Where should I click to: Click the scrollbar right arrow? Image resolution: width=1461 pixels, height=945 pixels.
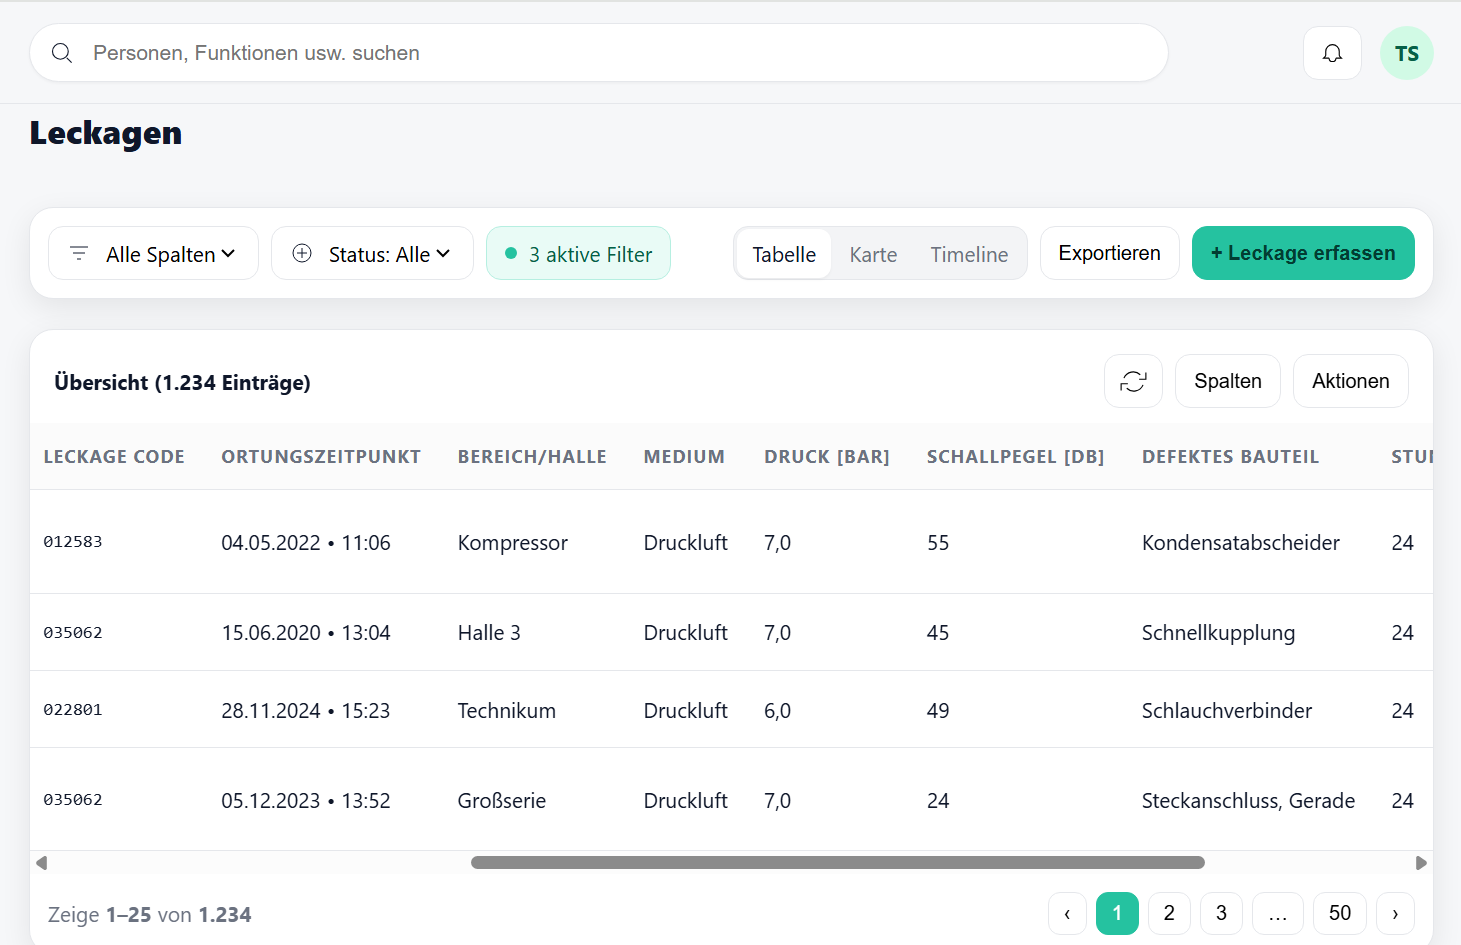1421,863
